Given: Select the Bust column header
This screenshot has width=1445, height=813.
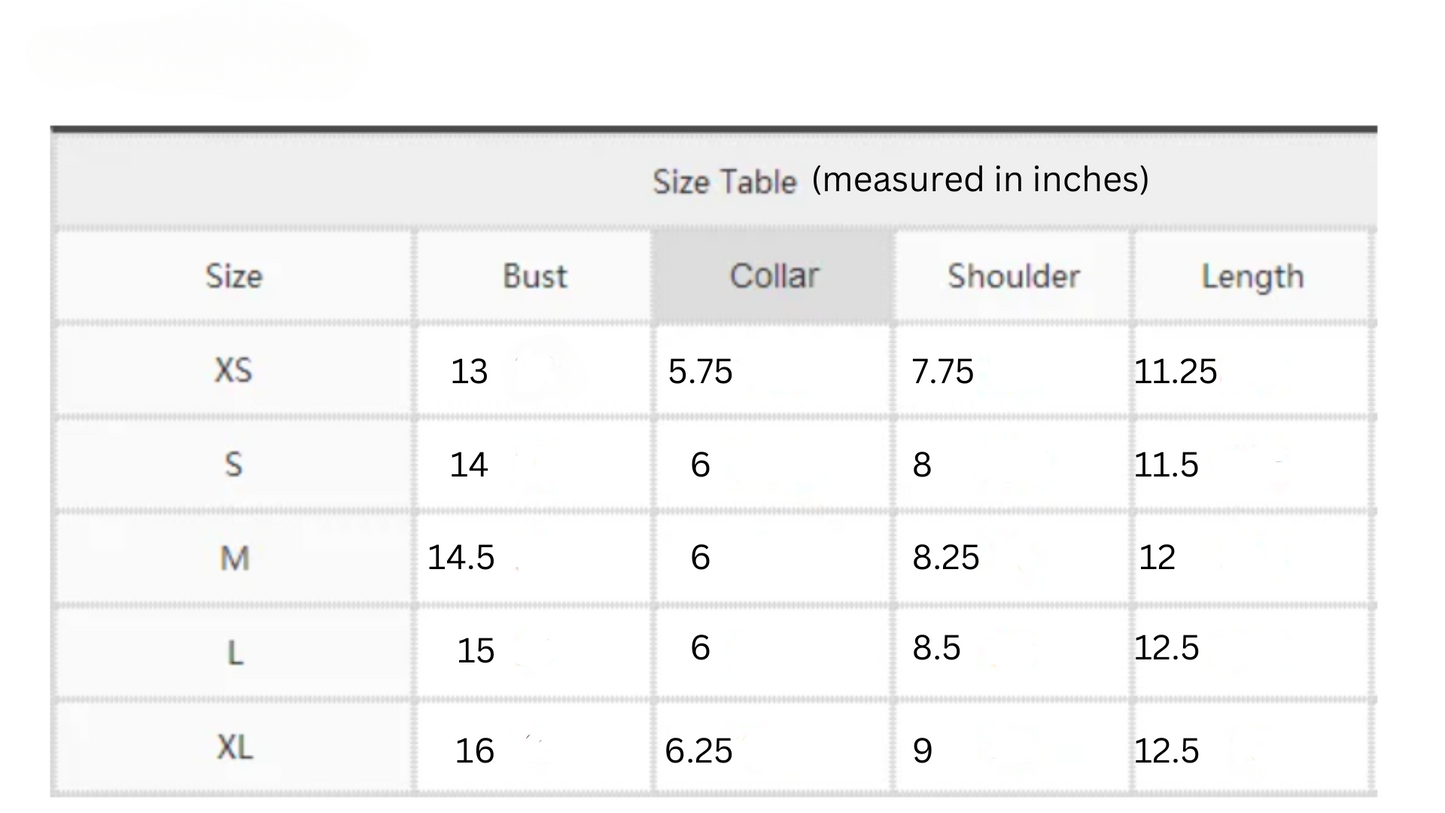Looking at the screenshot, I should [x=534, y=276].
